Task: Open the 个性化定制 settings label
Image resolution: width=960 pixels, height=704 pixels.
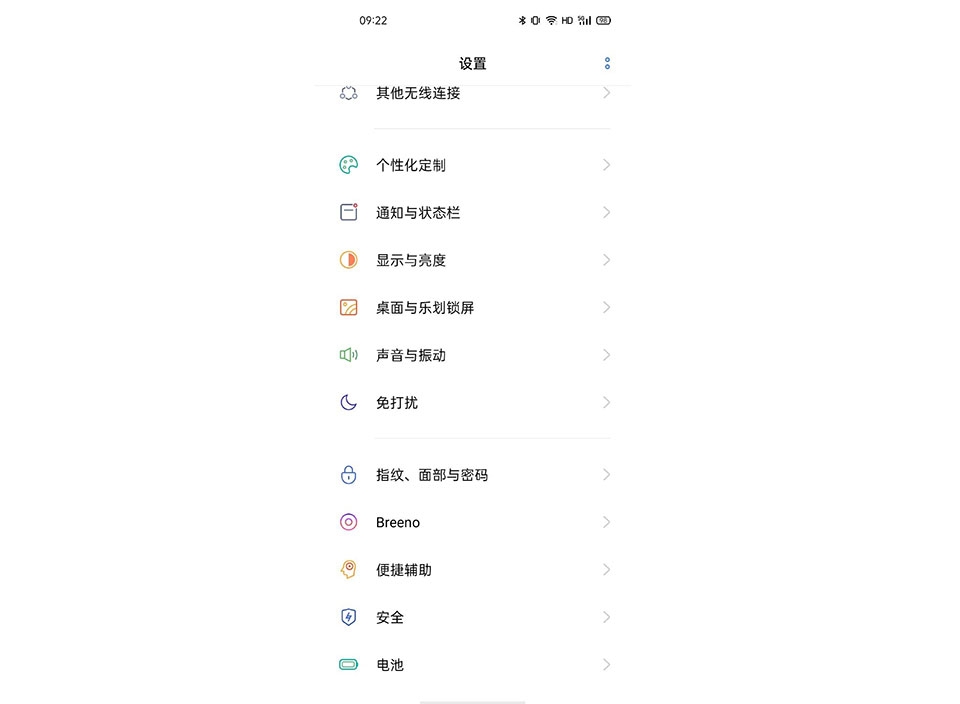Action: 411,165
